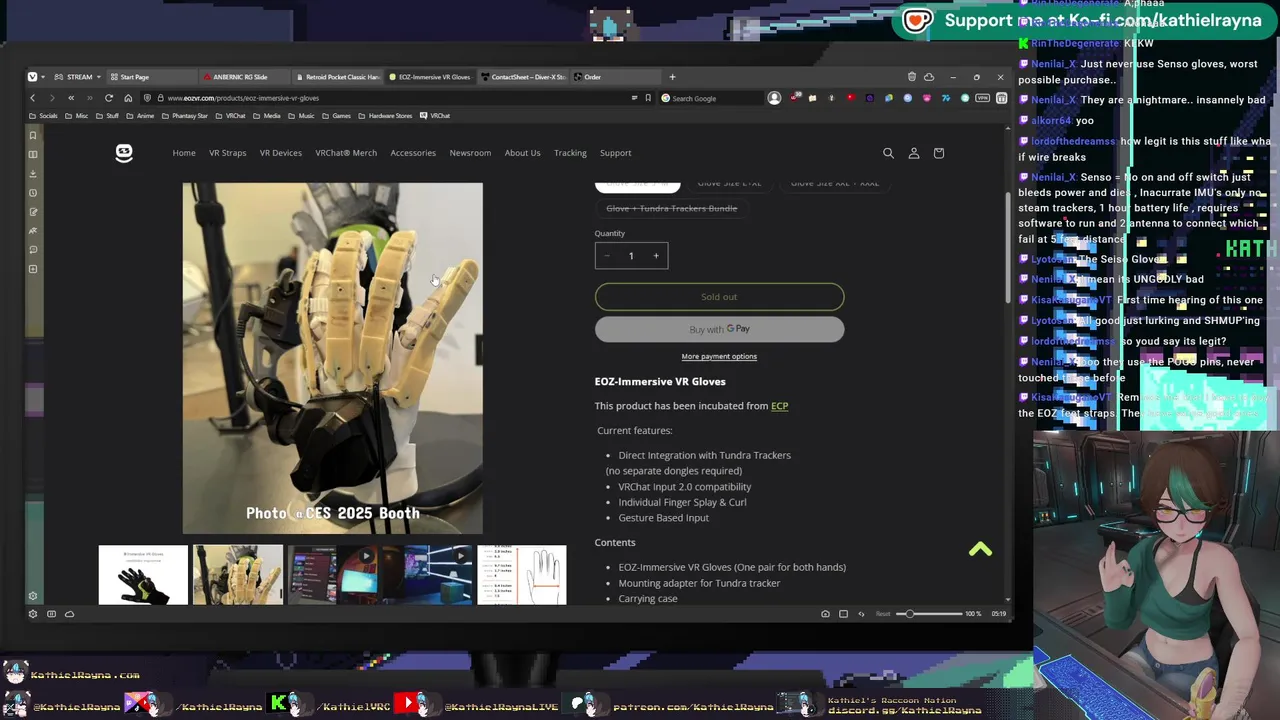Open the Home menu item
1280x720 pixels.
[x=184, y=153]
